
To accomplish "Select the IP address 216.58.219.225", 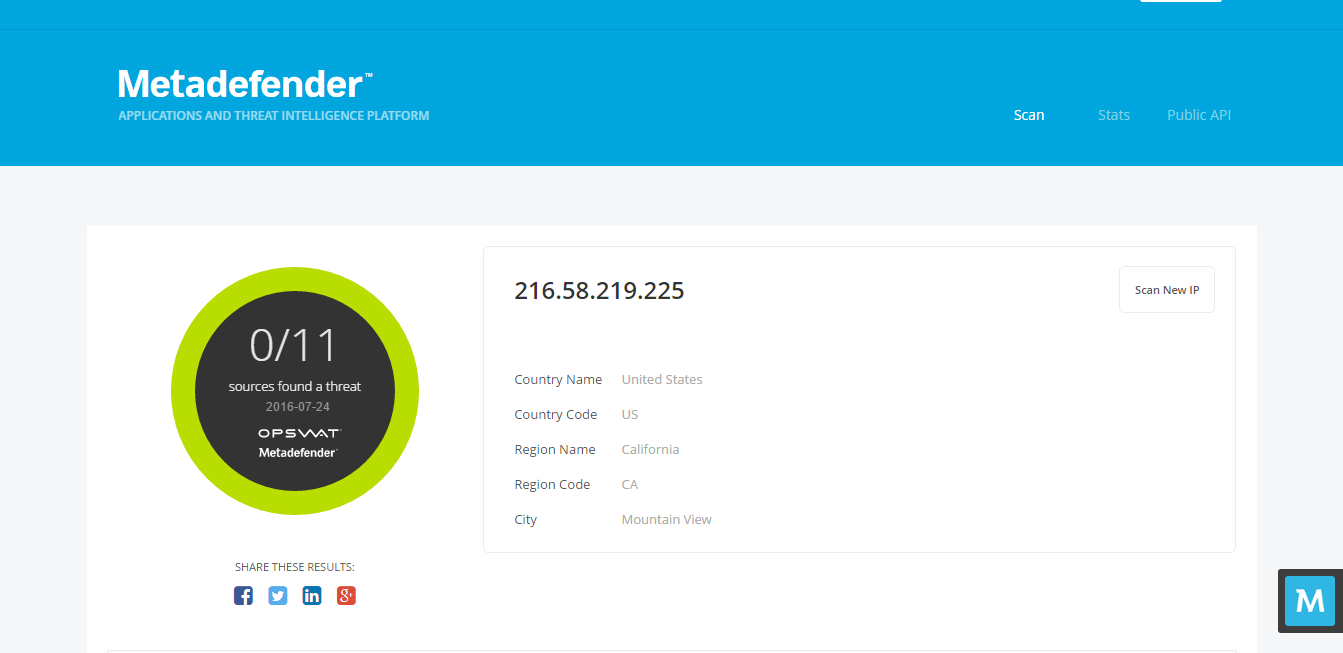I will 599,291.
